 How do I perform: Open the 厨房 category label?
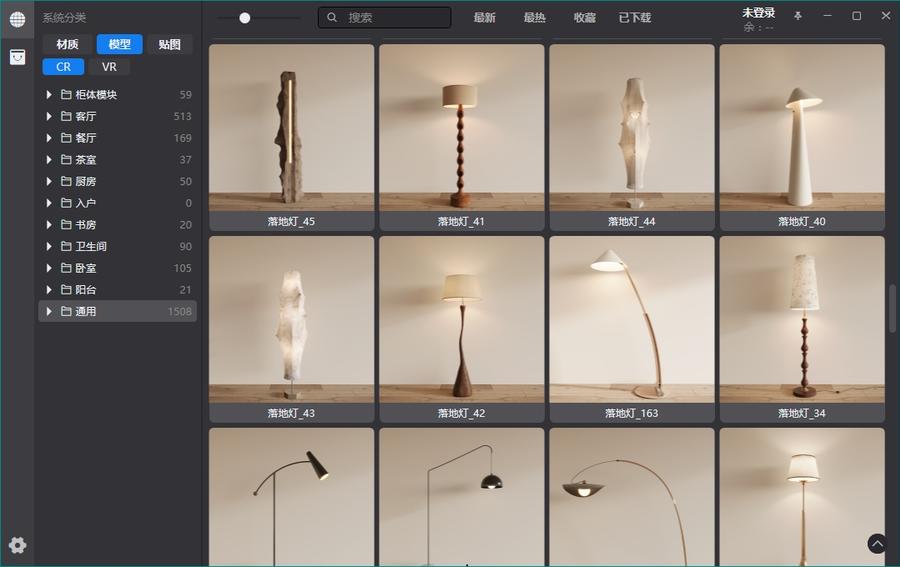click(x=86, y=181)
